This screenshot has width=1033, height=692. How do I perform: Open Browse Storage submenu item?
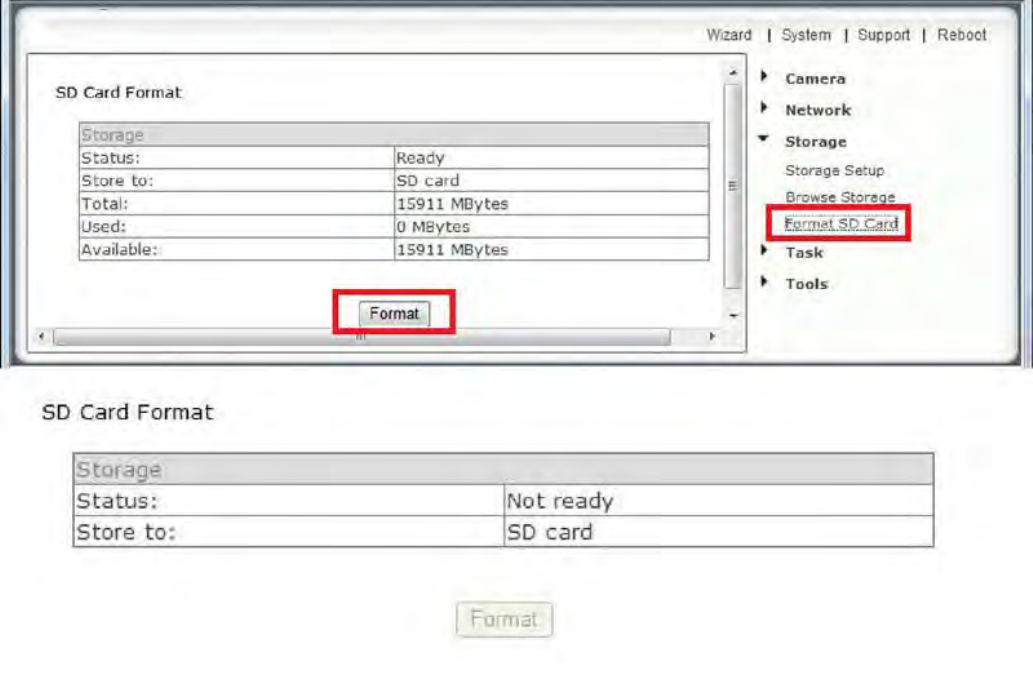(840, 197)
